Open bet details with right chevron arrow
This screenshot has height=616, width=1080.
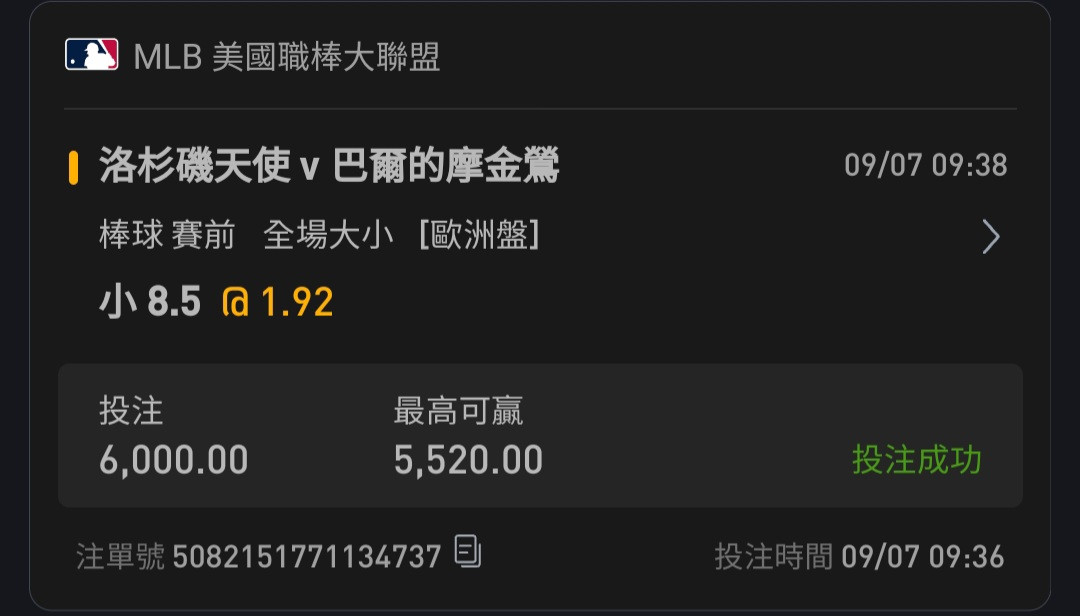click(990, 236)
